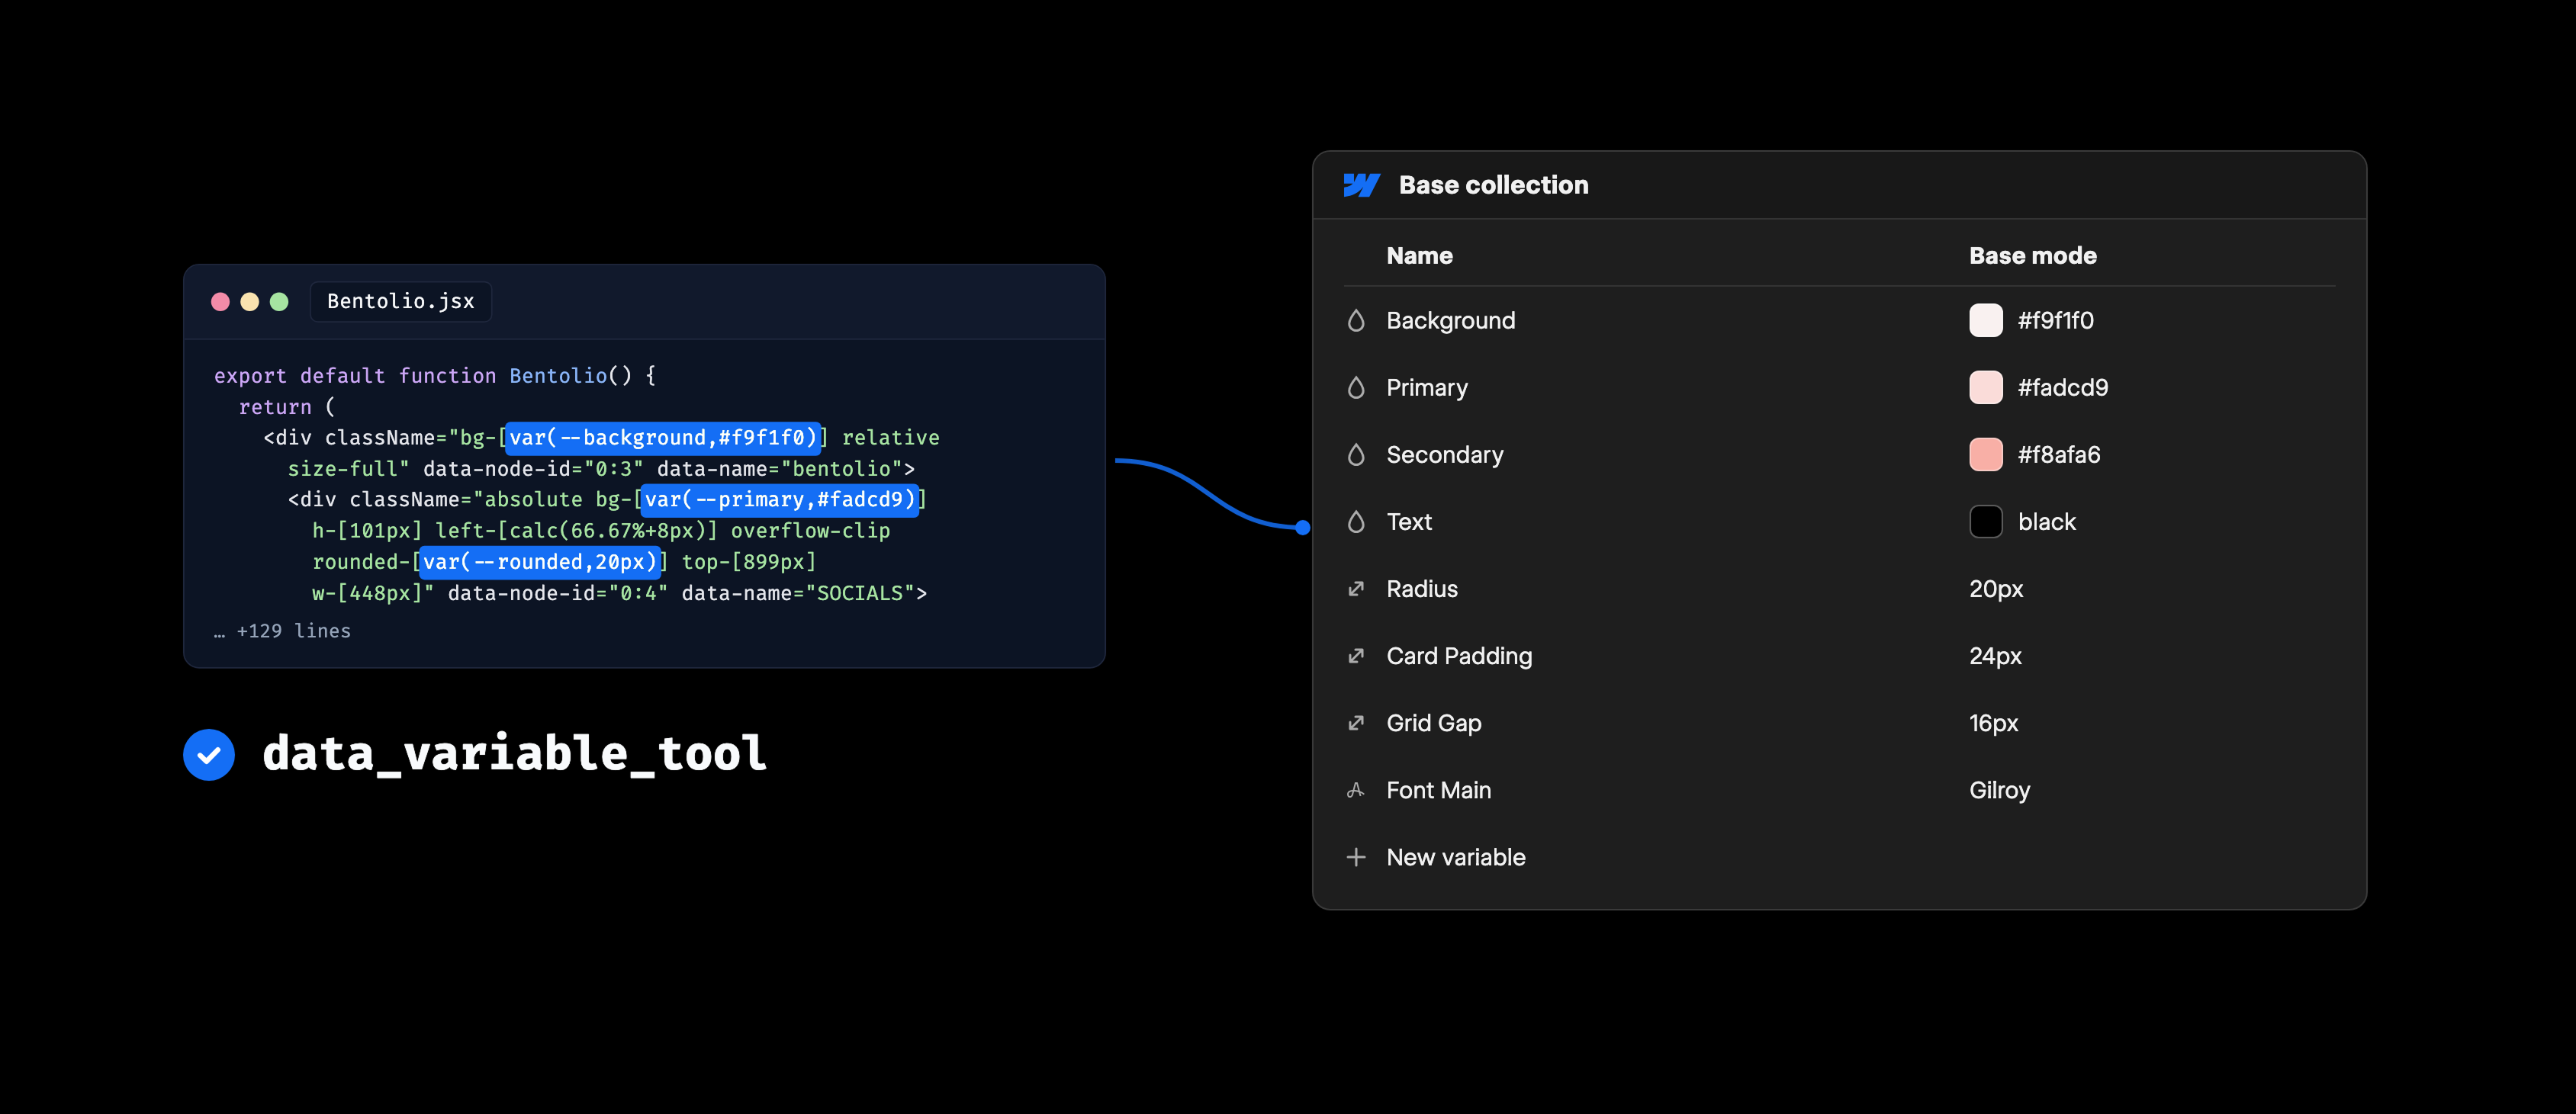Click the Webflow logo icon
This screenshot has height=1114, width=2576.
[x=1361, y=185]
